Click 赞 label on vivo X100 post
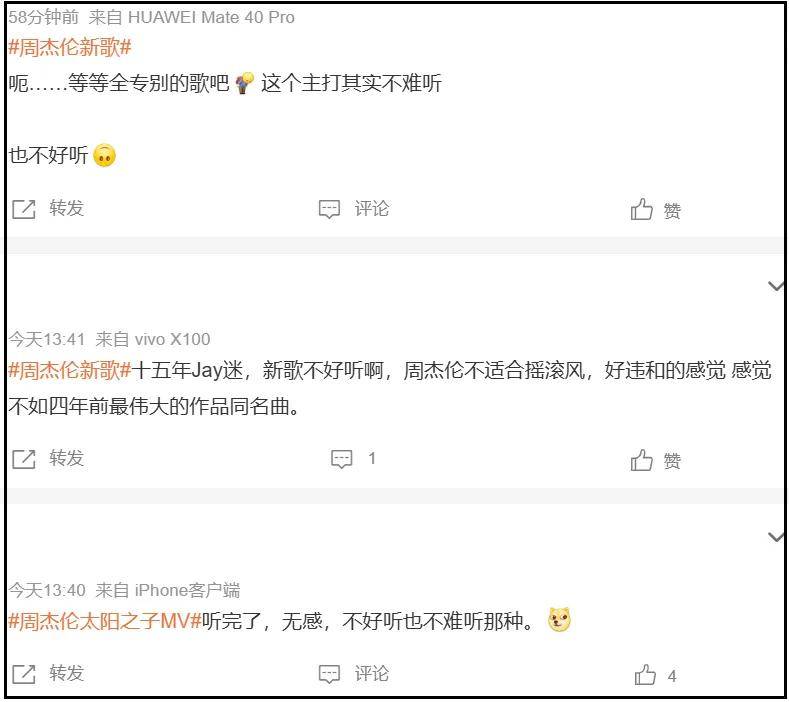The width and height of the screenshot is (789, 702). [673, 461]
